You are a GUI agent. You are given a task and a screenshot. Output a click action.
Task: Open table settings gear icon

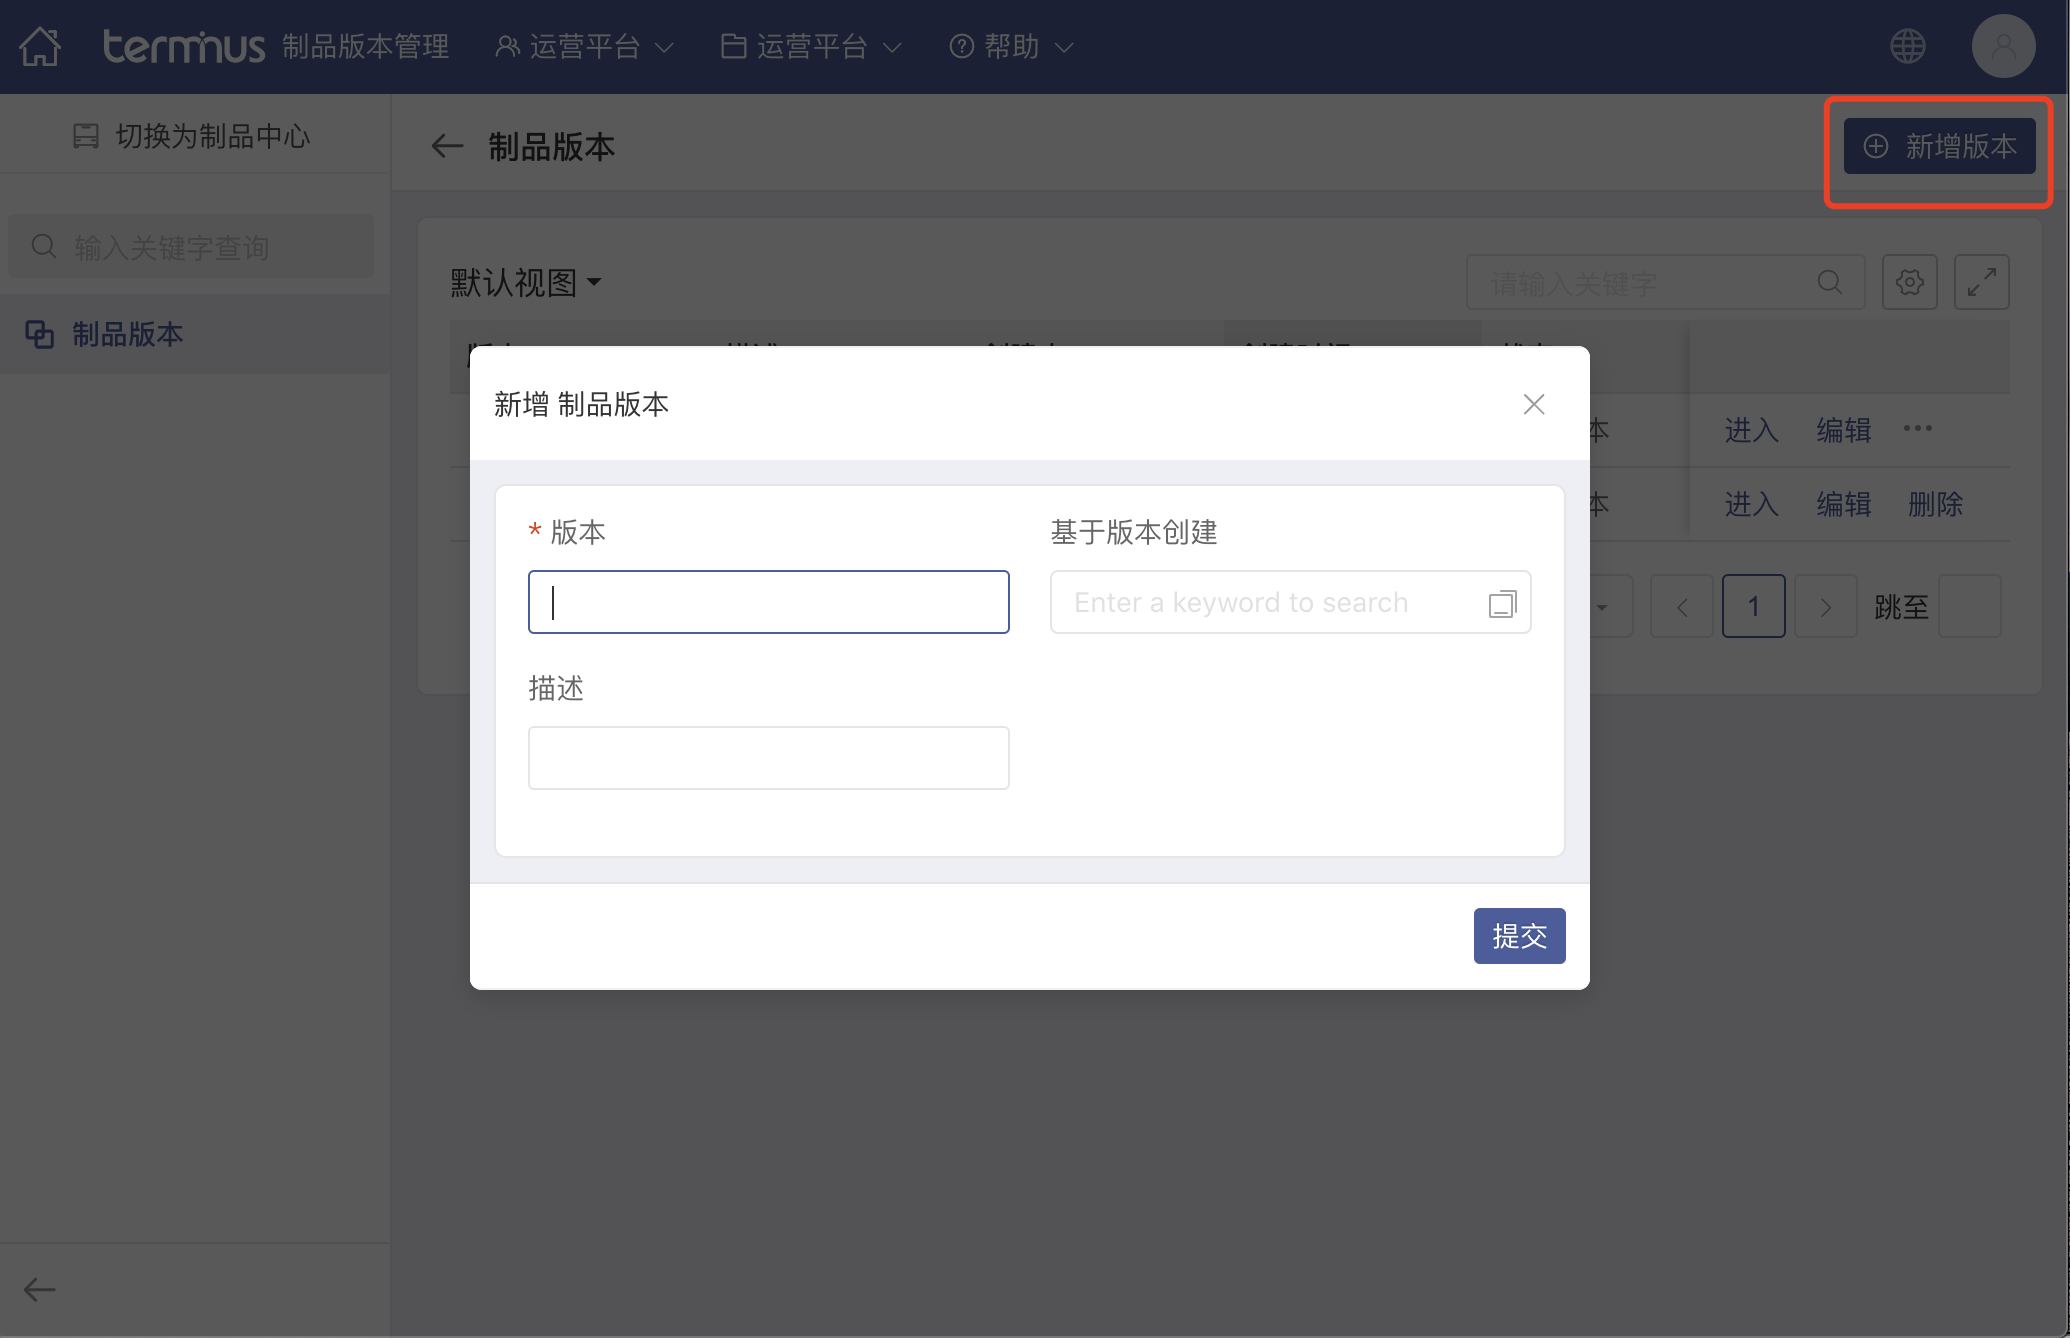click(x=1910, y=283)
